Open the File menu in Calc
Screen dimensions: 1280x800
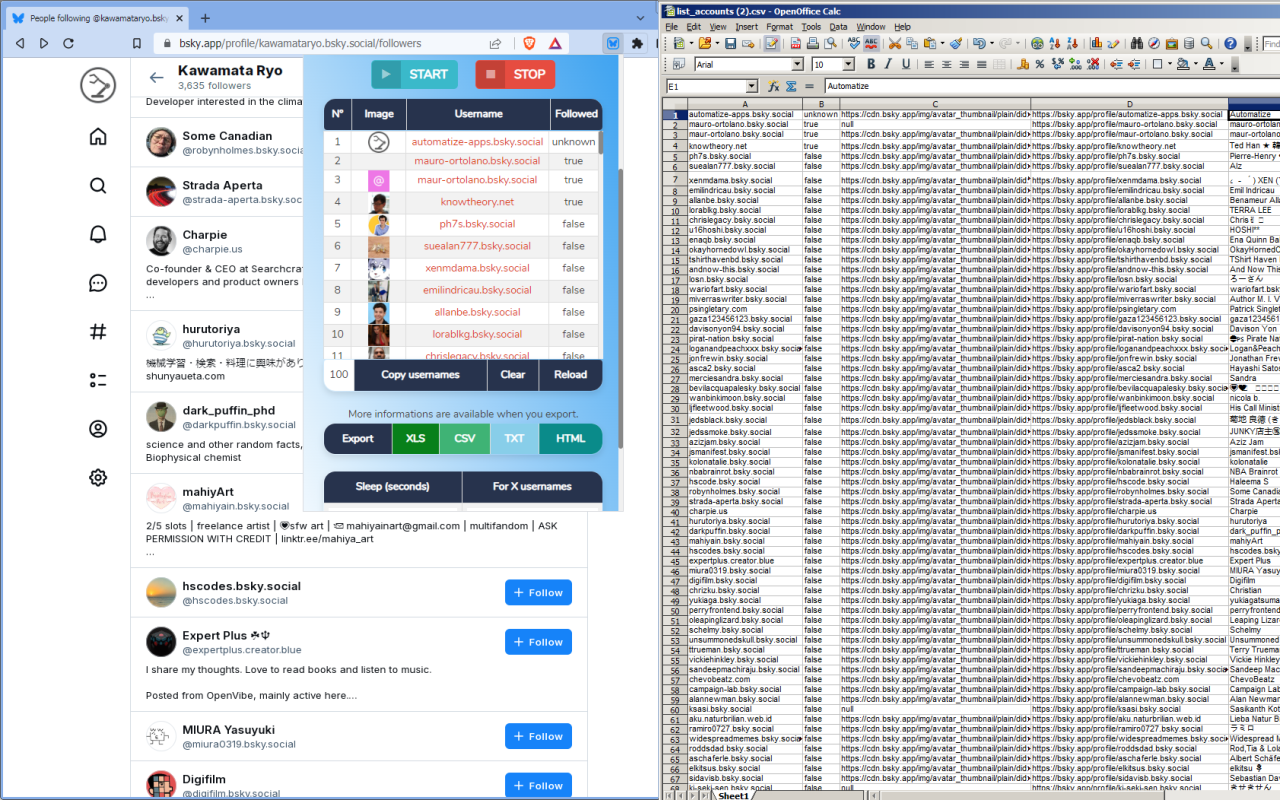point(672,27)
